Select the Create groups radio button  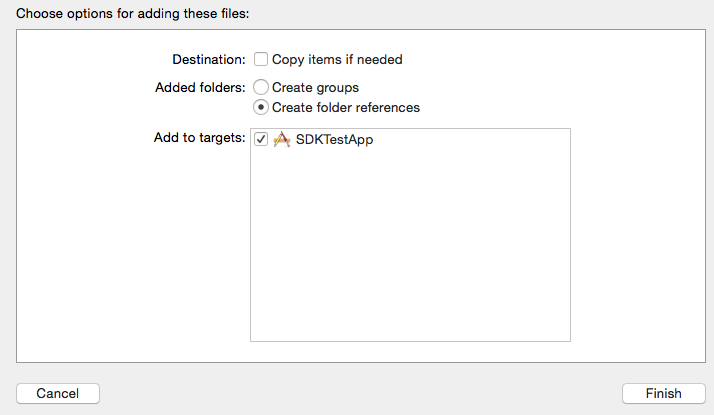[260, 87]
